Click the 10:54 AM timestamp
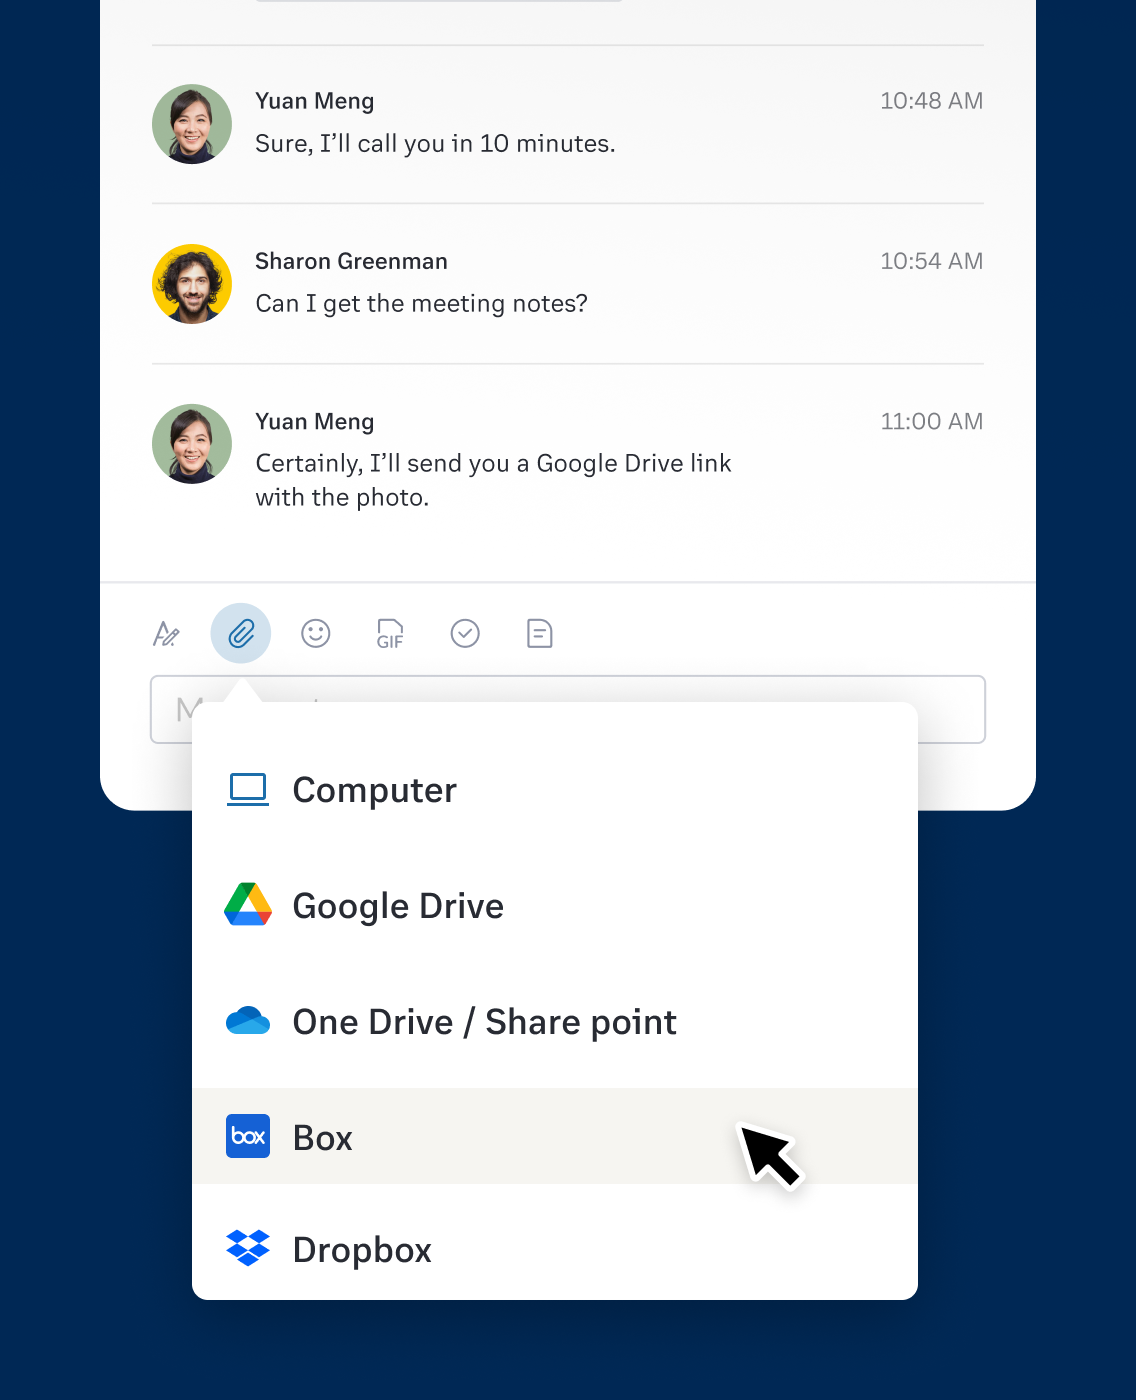 click(x=931, y=261)
